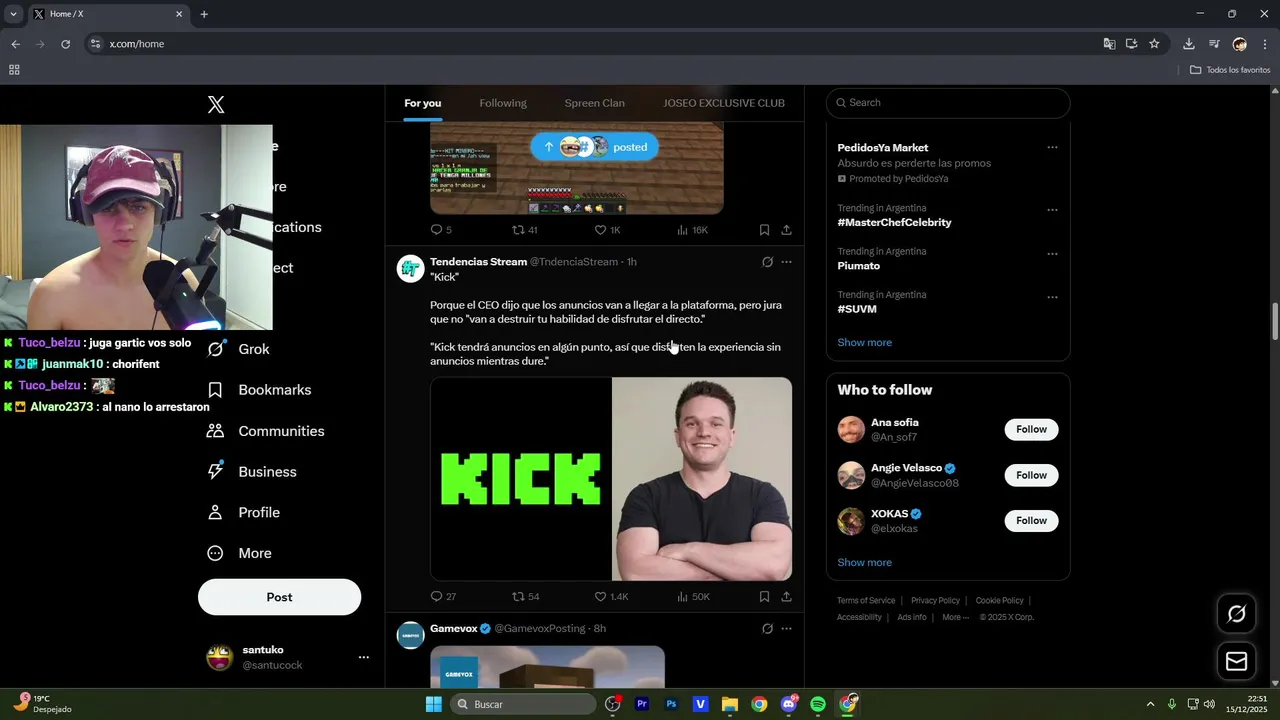View analytics of the 50K views post
Screen dimensions: 1280x720
[693, 596]
